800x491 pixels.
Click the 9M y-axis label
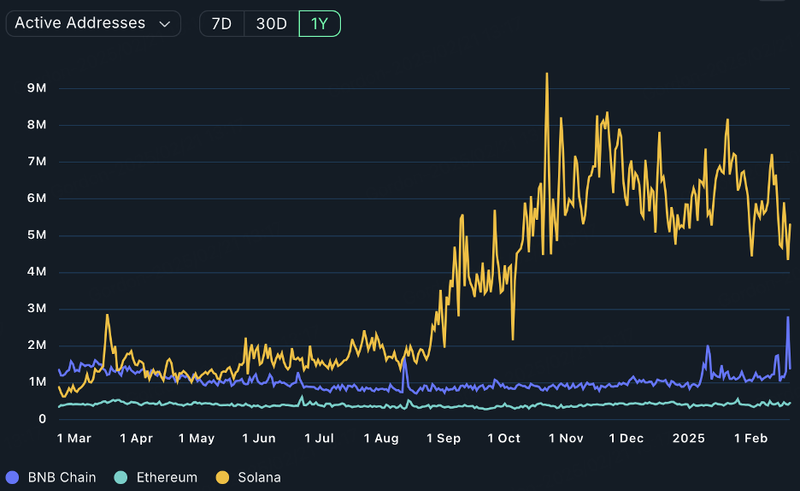[x=37, y=88]
